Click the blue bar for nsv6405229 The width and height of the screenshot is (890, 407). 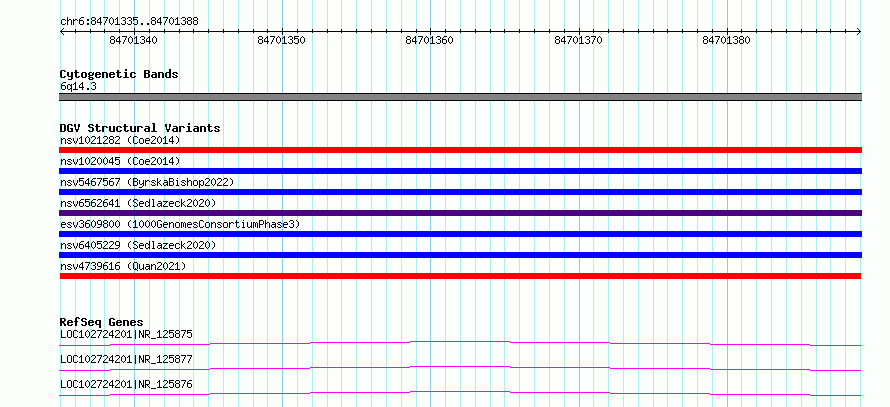[460, 255]
